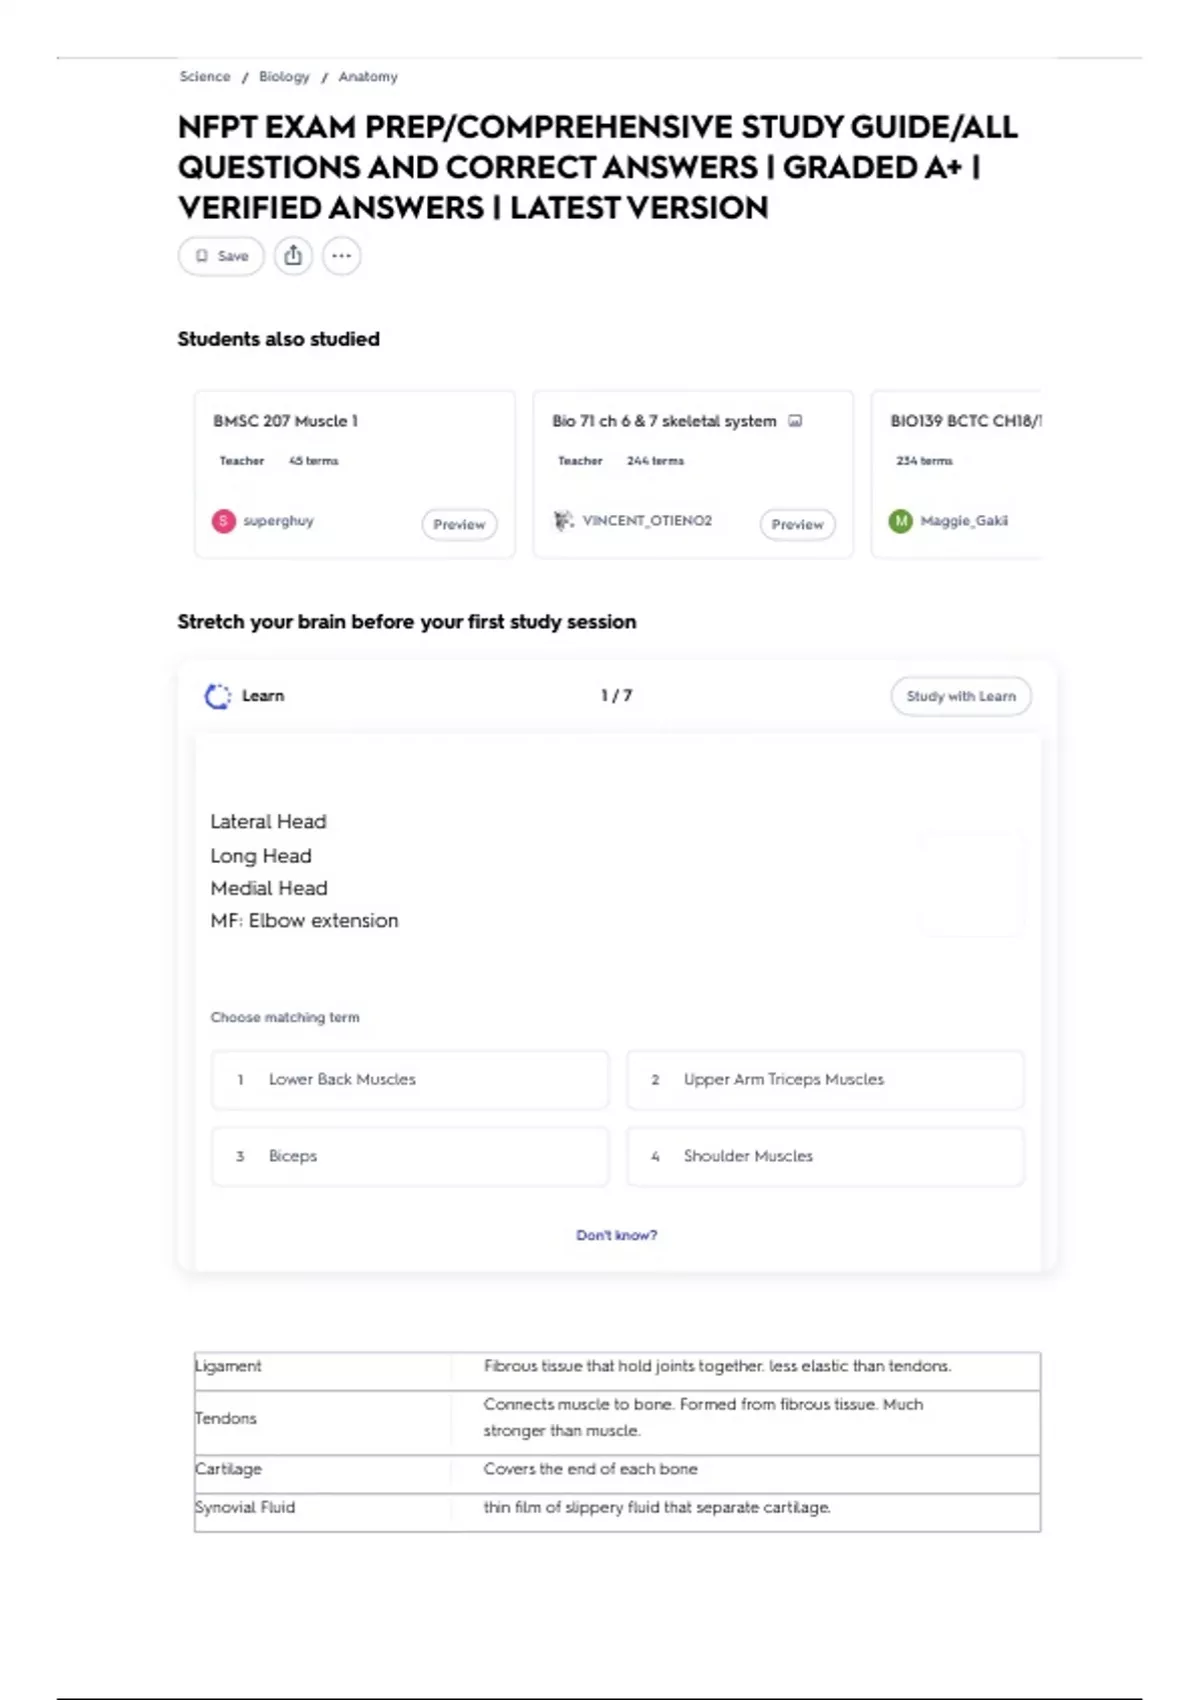
Task: Click image icon beside Bio 71 title
Action: [x=796, y=421]
